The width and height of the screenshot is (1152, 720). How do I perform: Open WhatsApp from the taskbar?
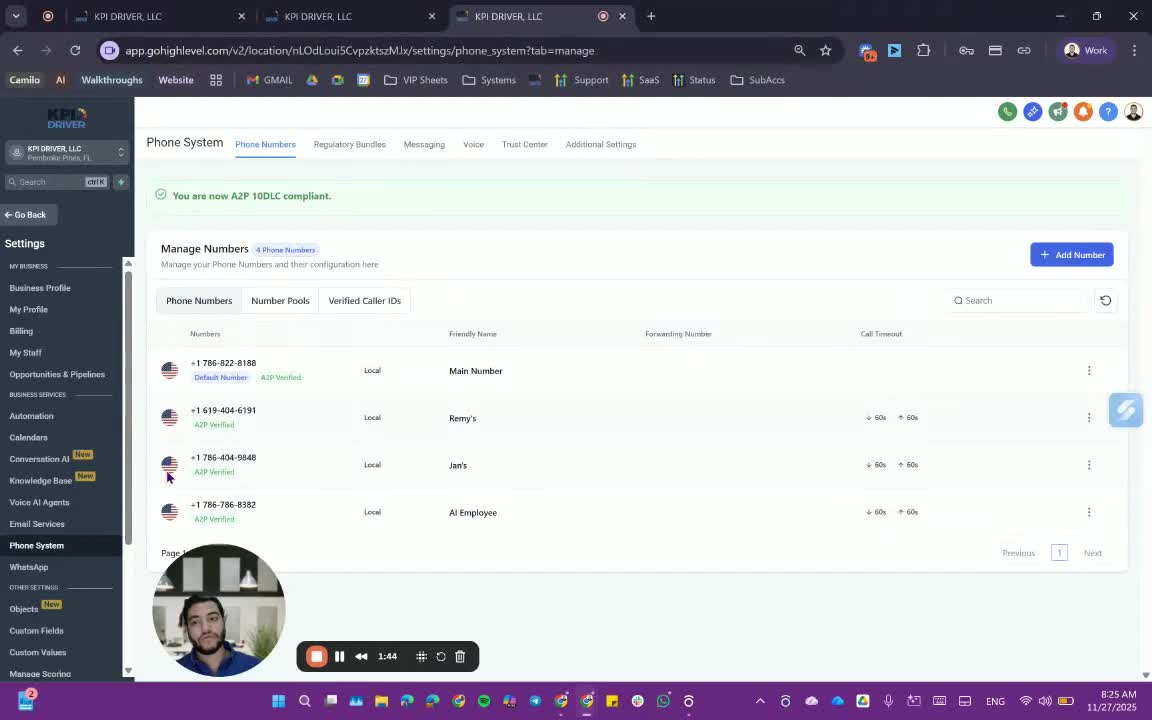point(663,701)
